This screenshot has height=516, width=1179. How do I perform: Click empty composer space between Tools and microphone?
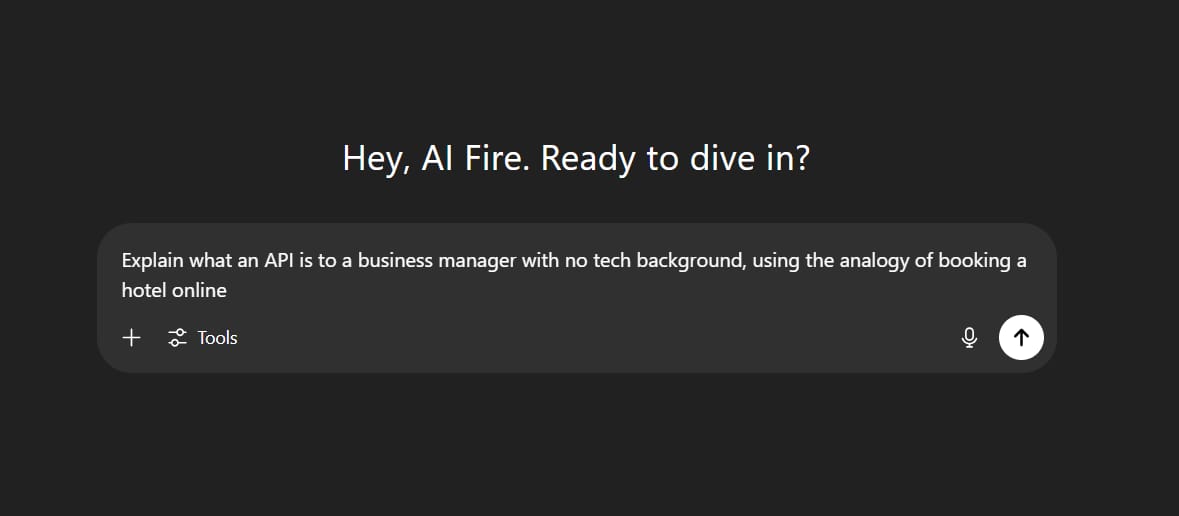tap(598, 338)
